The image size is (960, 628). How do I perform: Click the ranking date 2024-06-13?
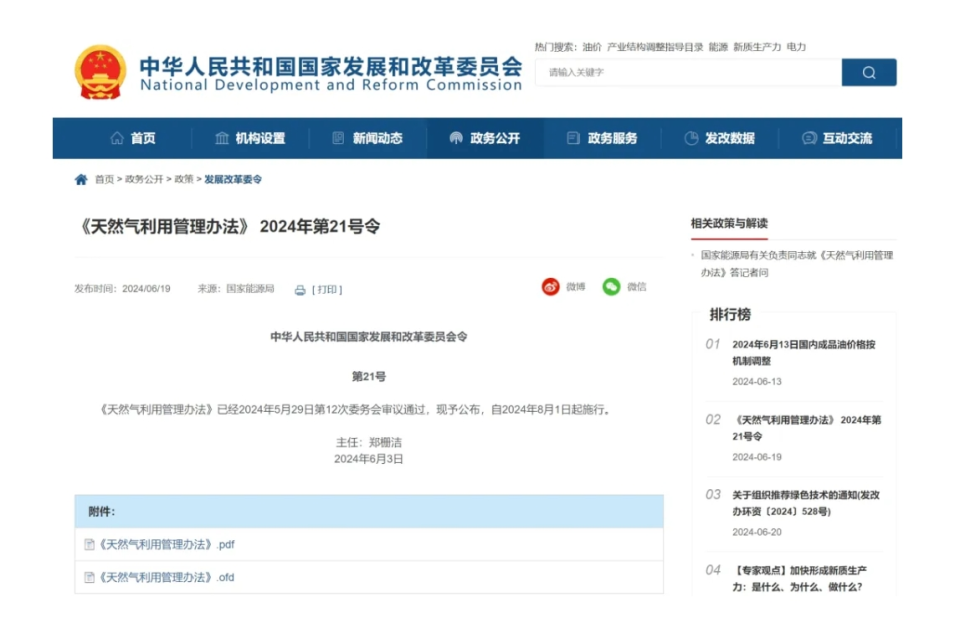pos(757,381)
